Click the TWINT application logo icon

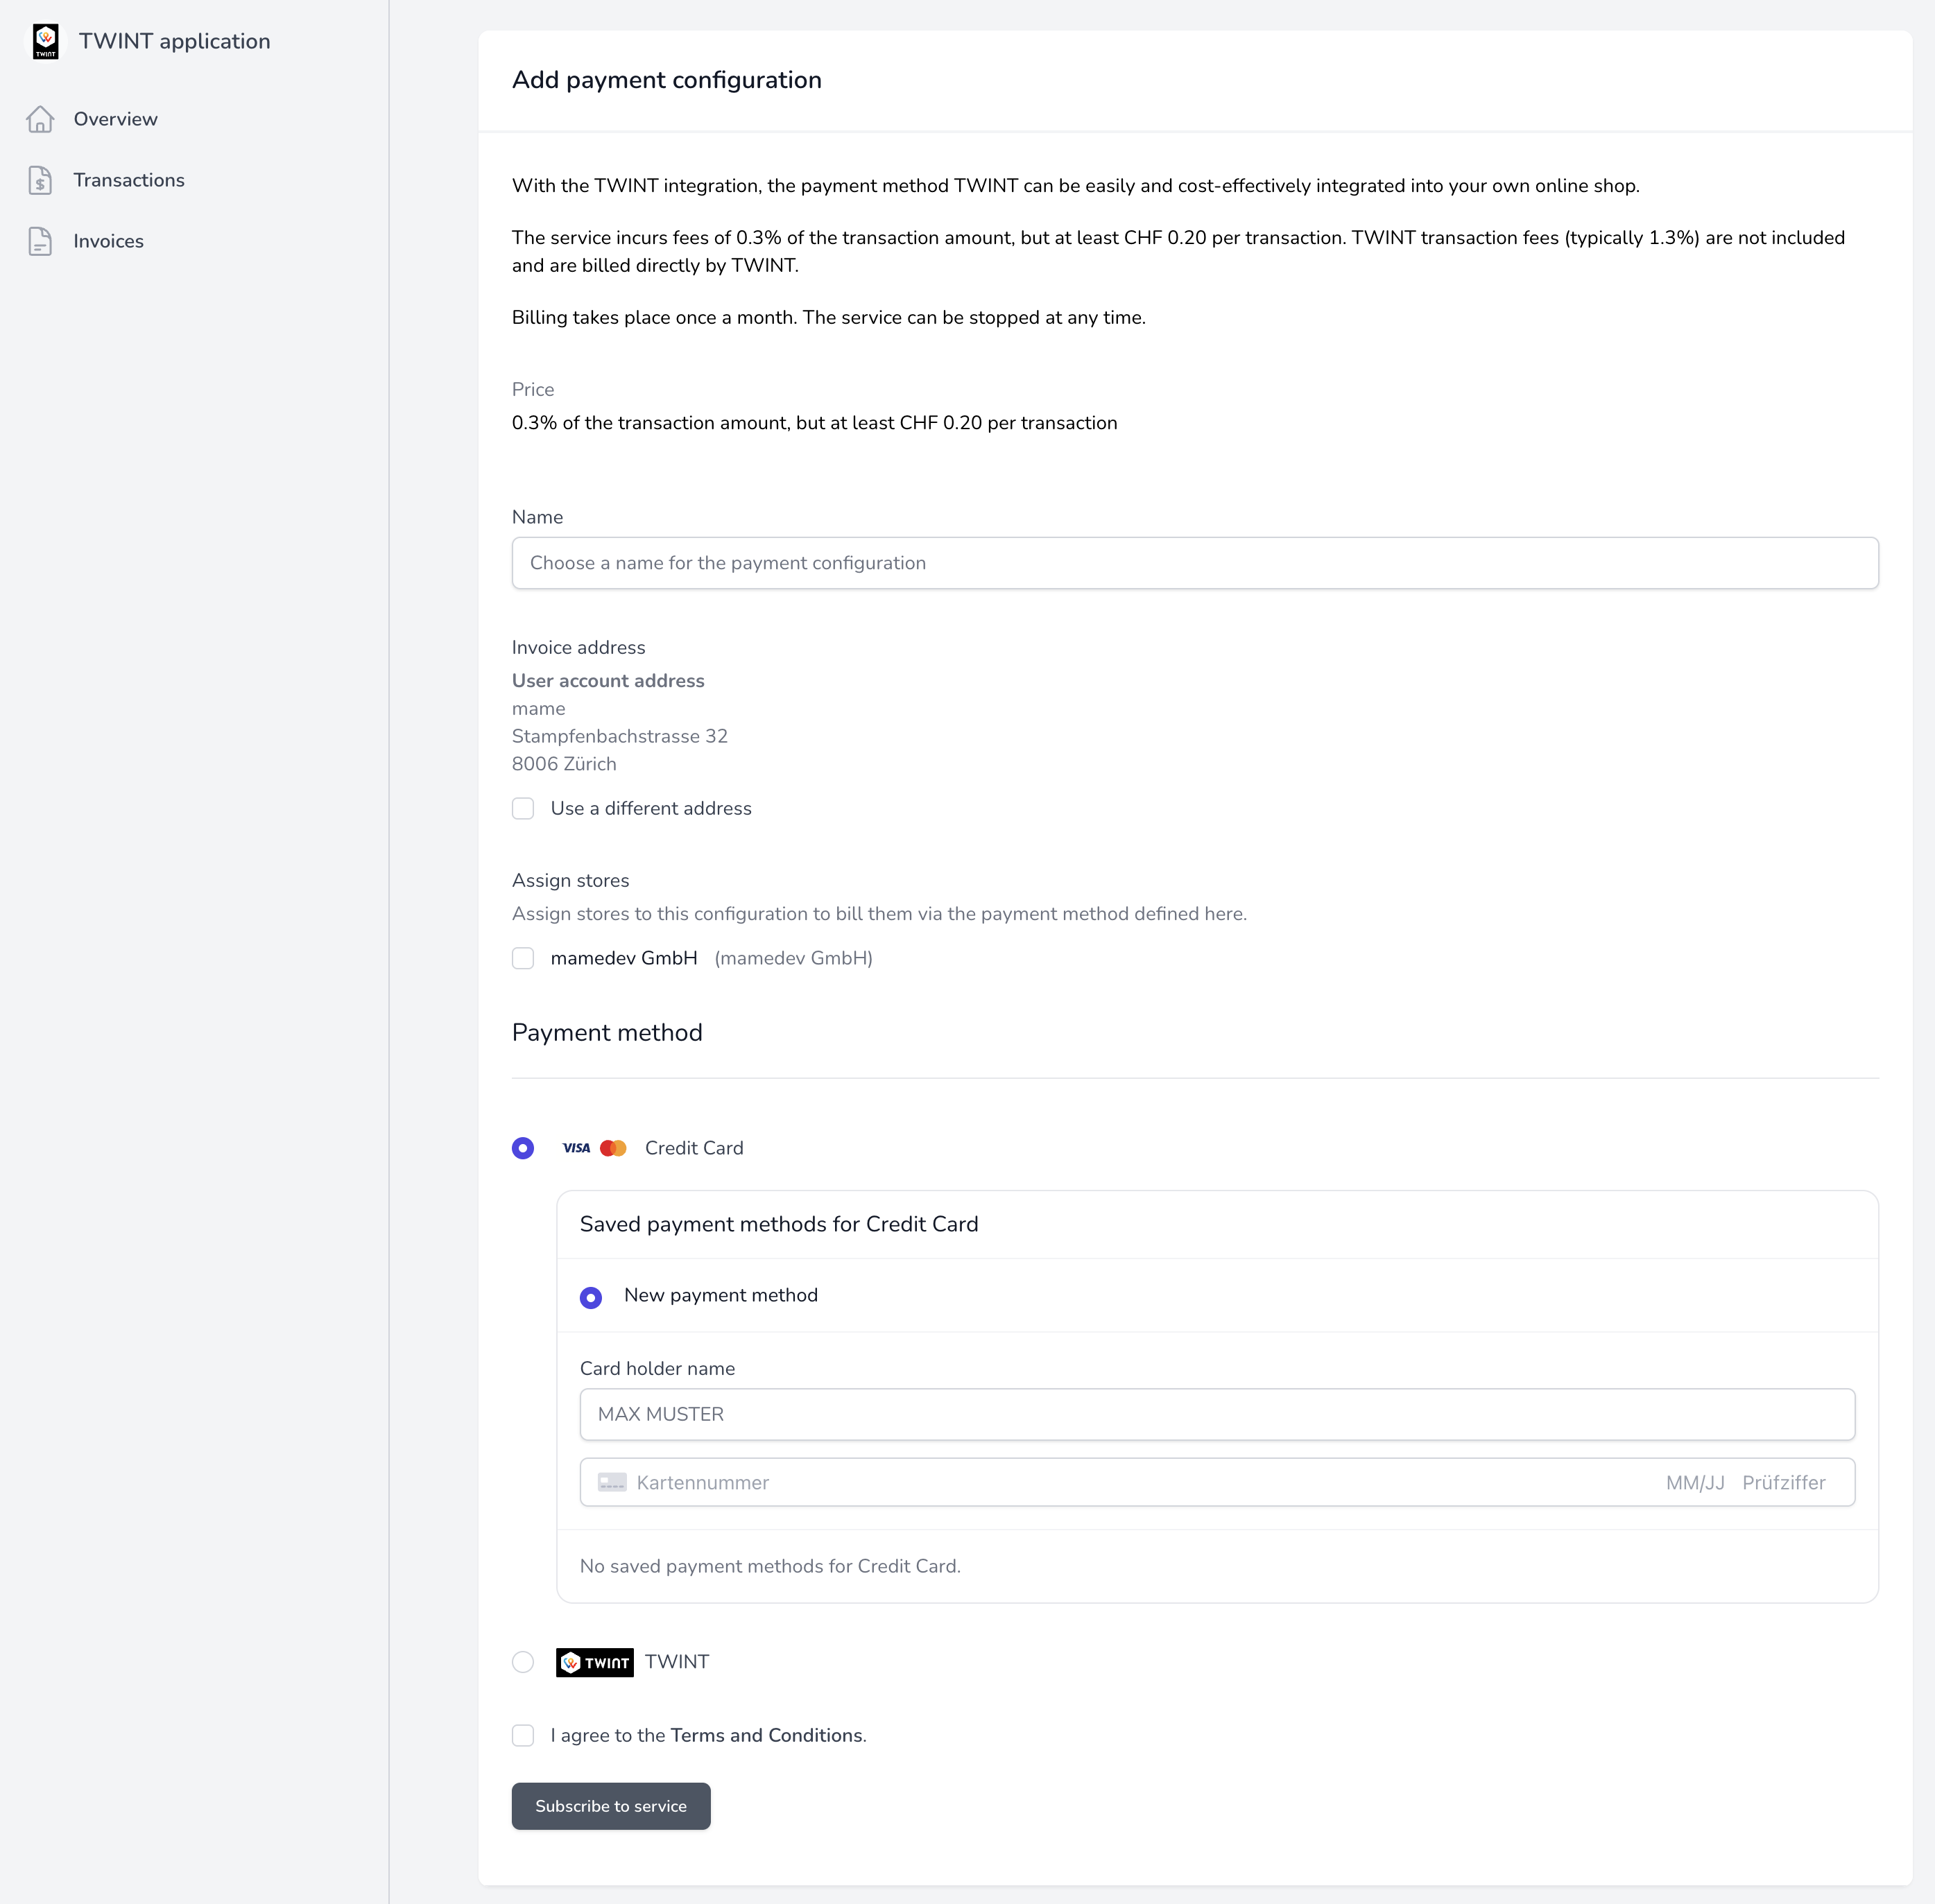tap(45, 41)
